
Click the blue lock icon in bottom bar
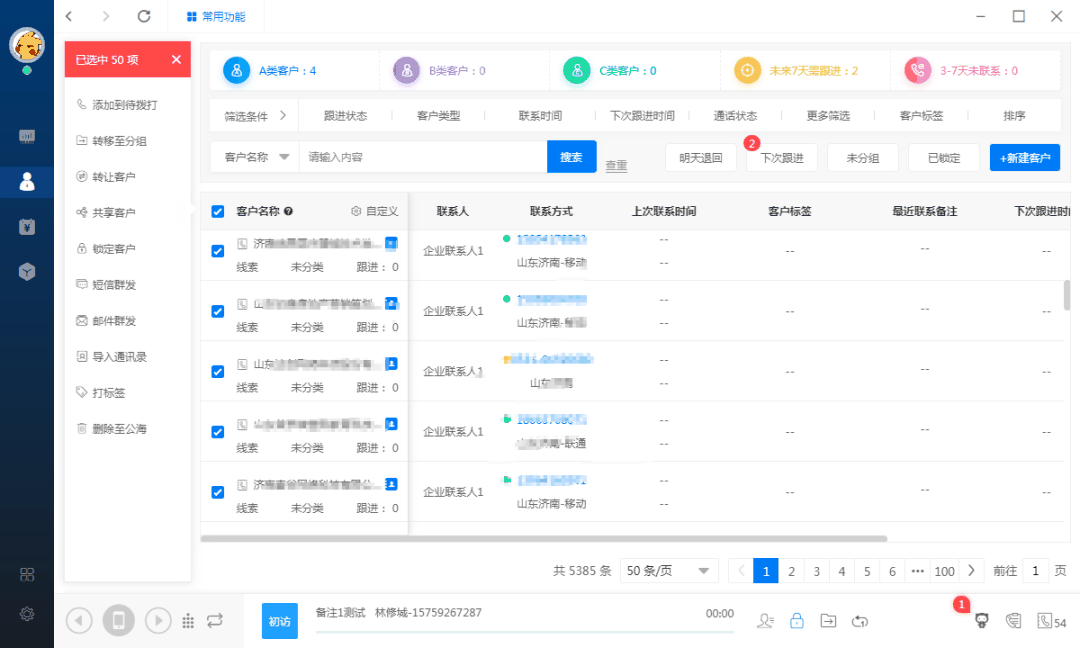point(797,620)
